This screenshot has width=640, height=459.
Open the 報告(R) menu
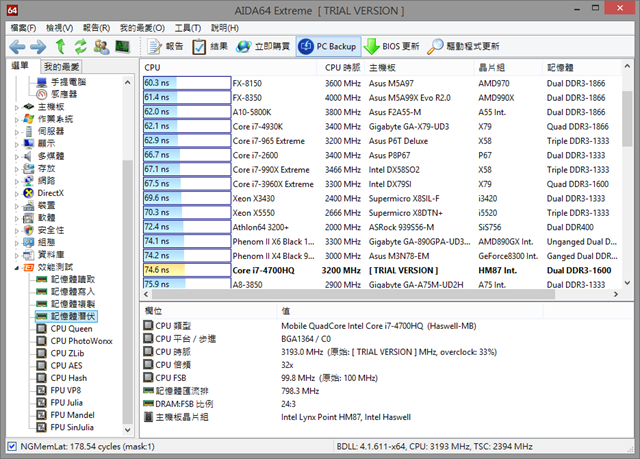tap(97, 28)
